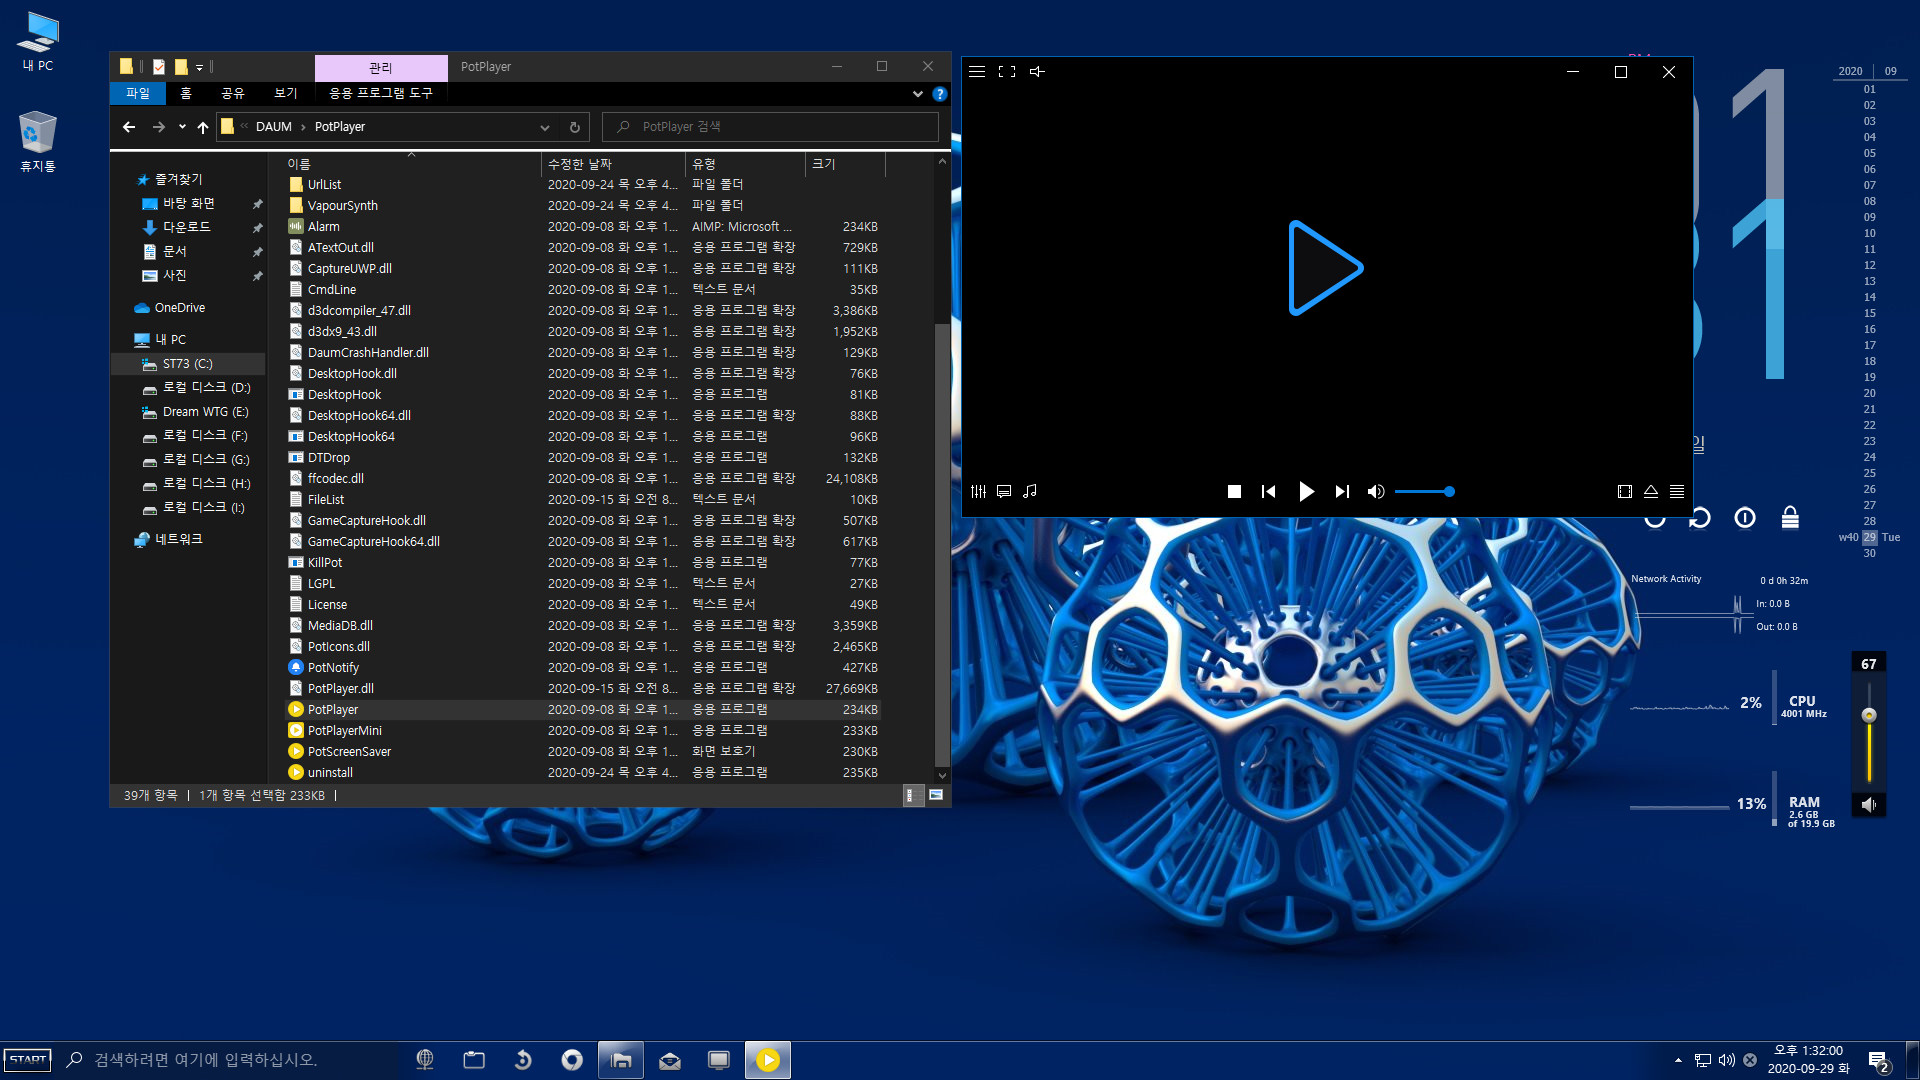This screenshot has width=1920, height=1080.
Task: Open the 보기 ribbon tab
Action: (286, 93)
